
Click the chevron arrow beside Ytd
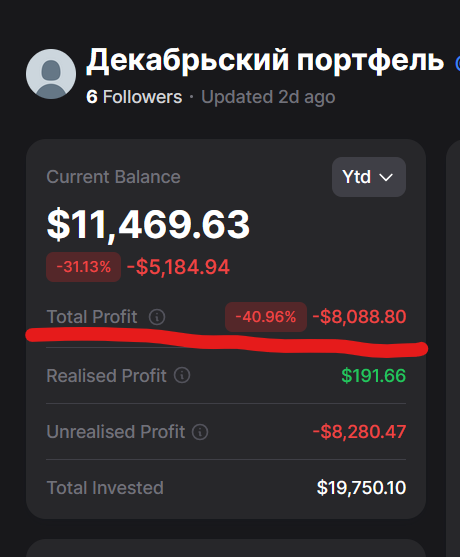[x=386, y=177]
